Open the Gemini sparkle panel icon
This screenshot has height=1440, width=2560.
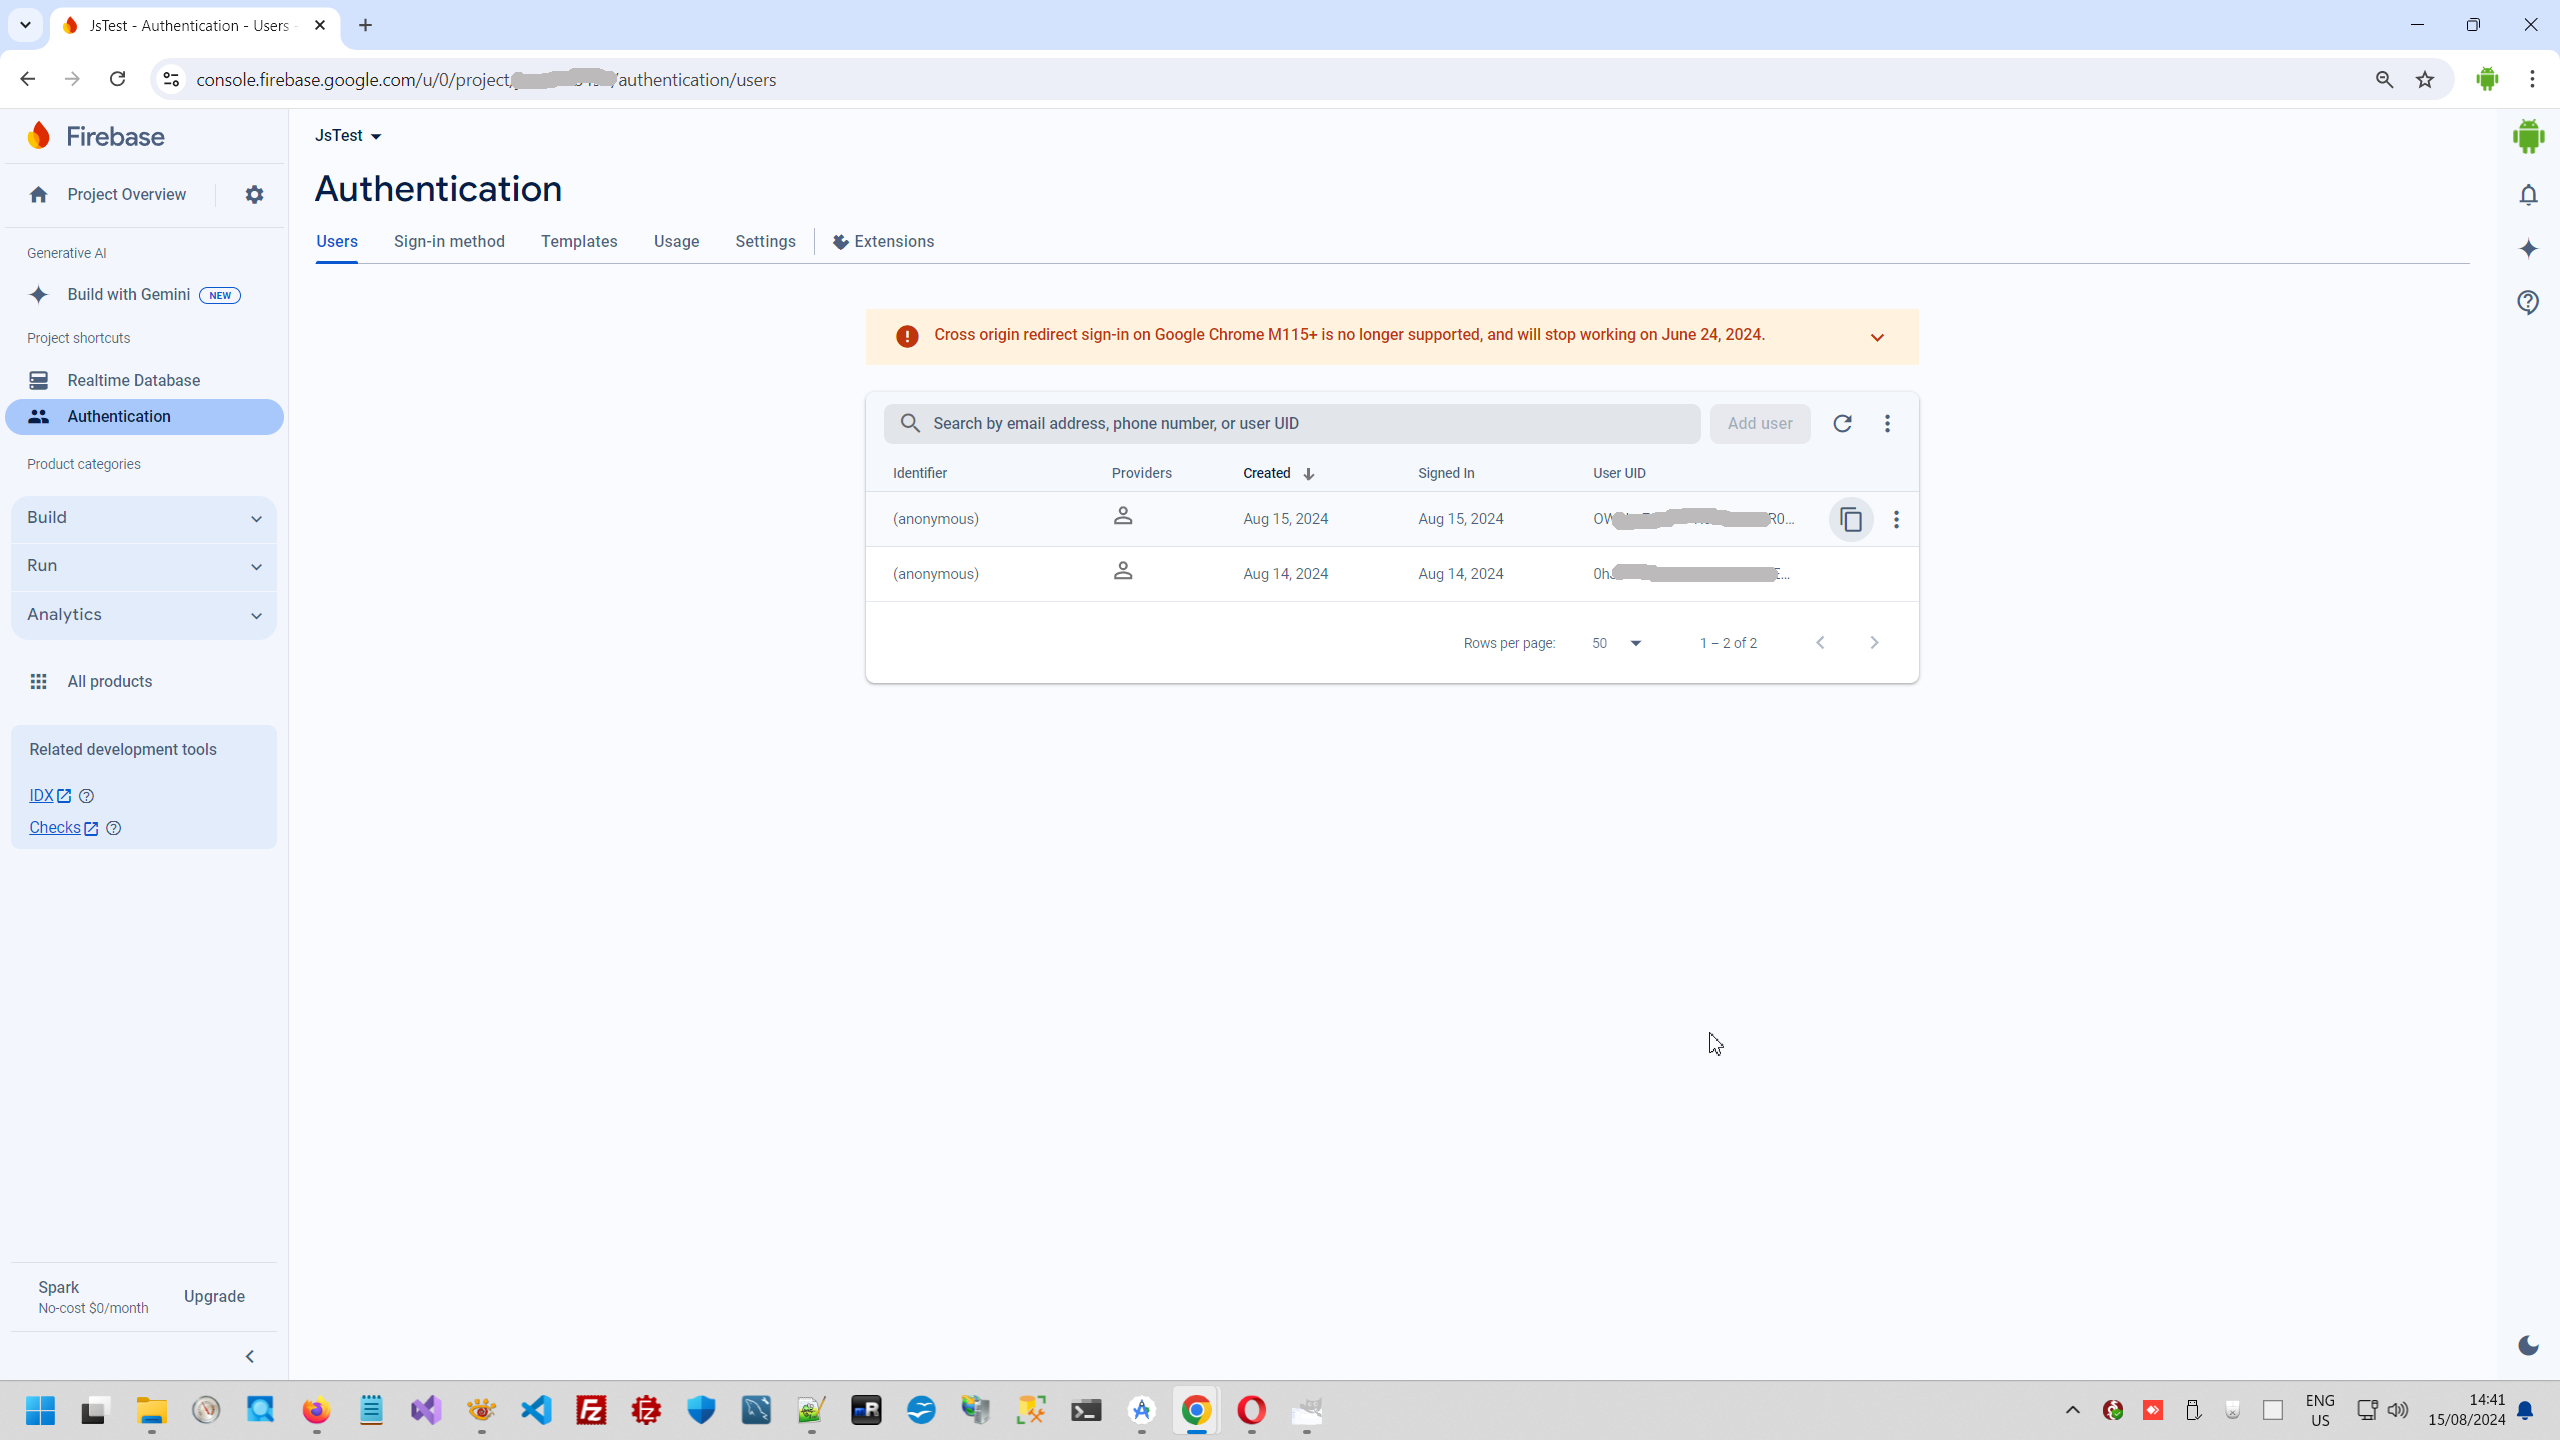(x=2528, y=248)
